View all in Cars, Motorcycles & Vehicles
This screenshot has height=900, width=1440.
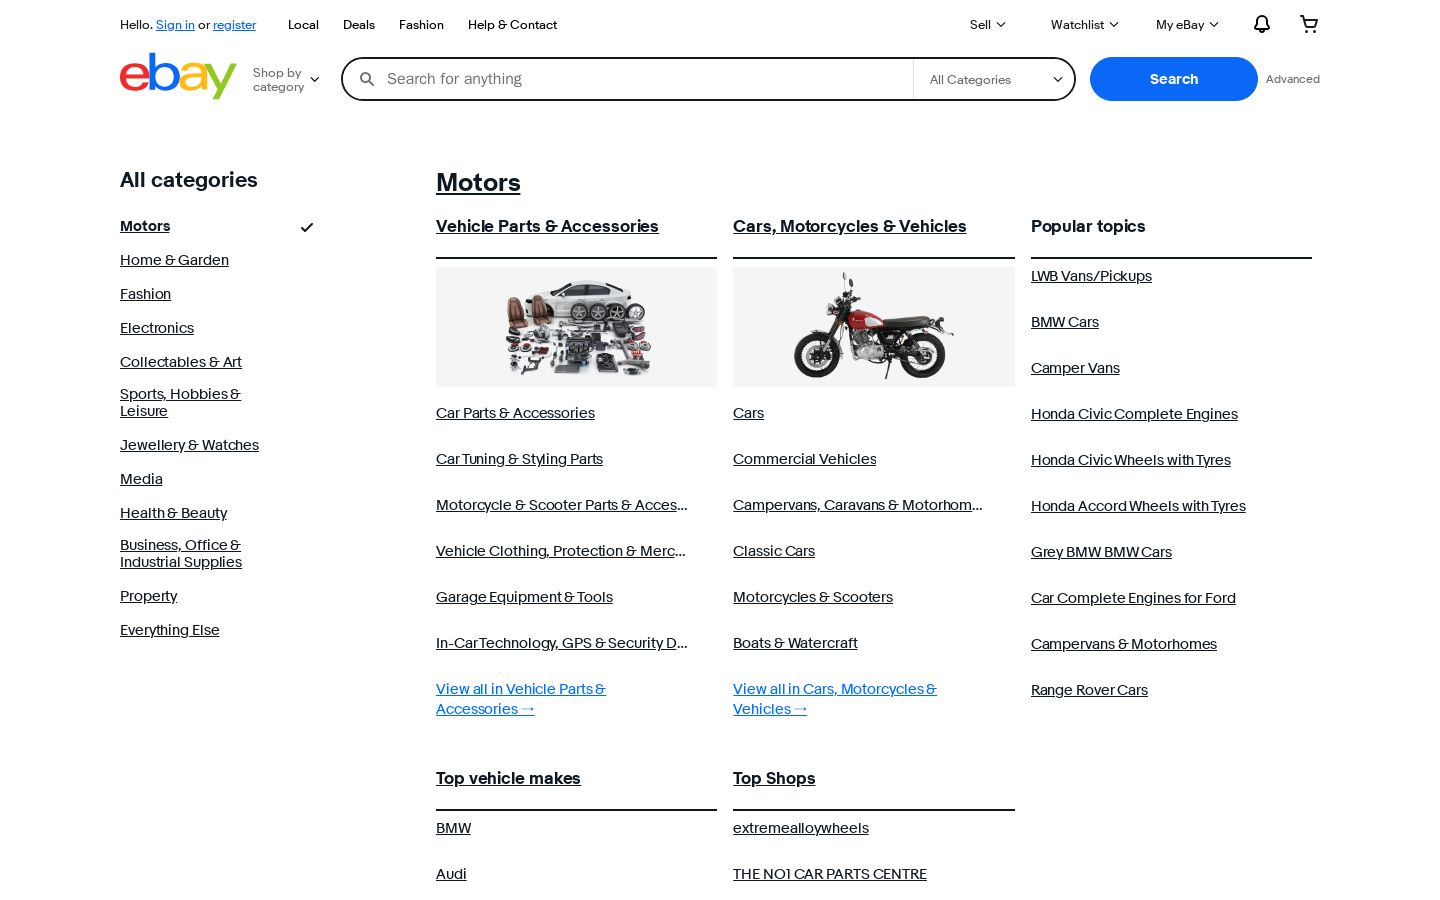click(835, 699)
